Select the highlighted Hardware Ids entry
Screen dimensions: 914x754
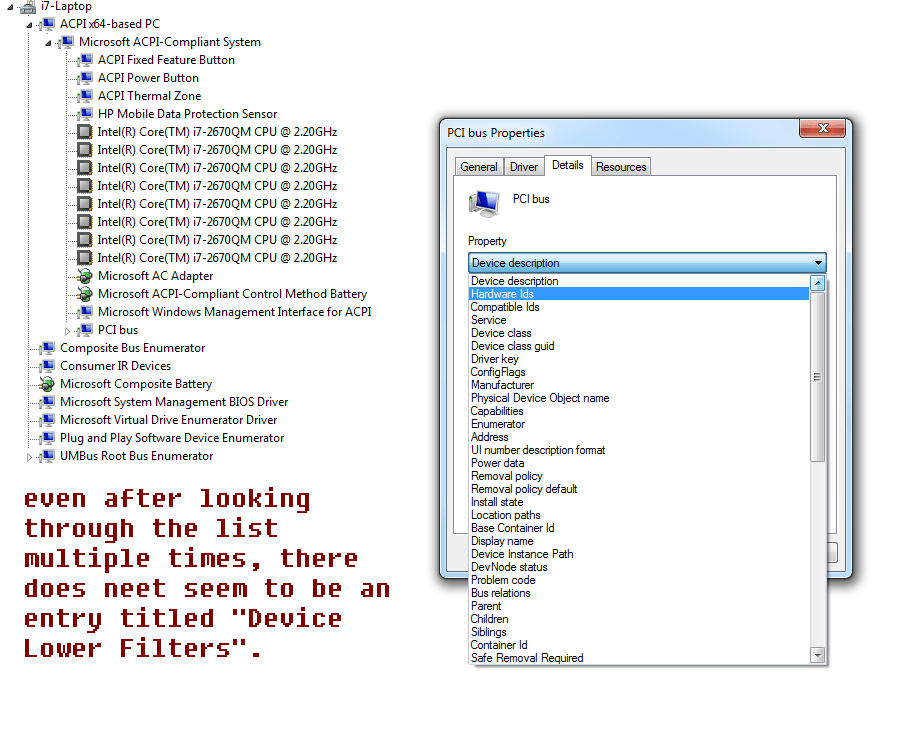(502, 294)
